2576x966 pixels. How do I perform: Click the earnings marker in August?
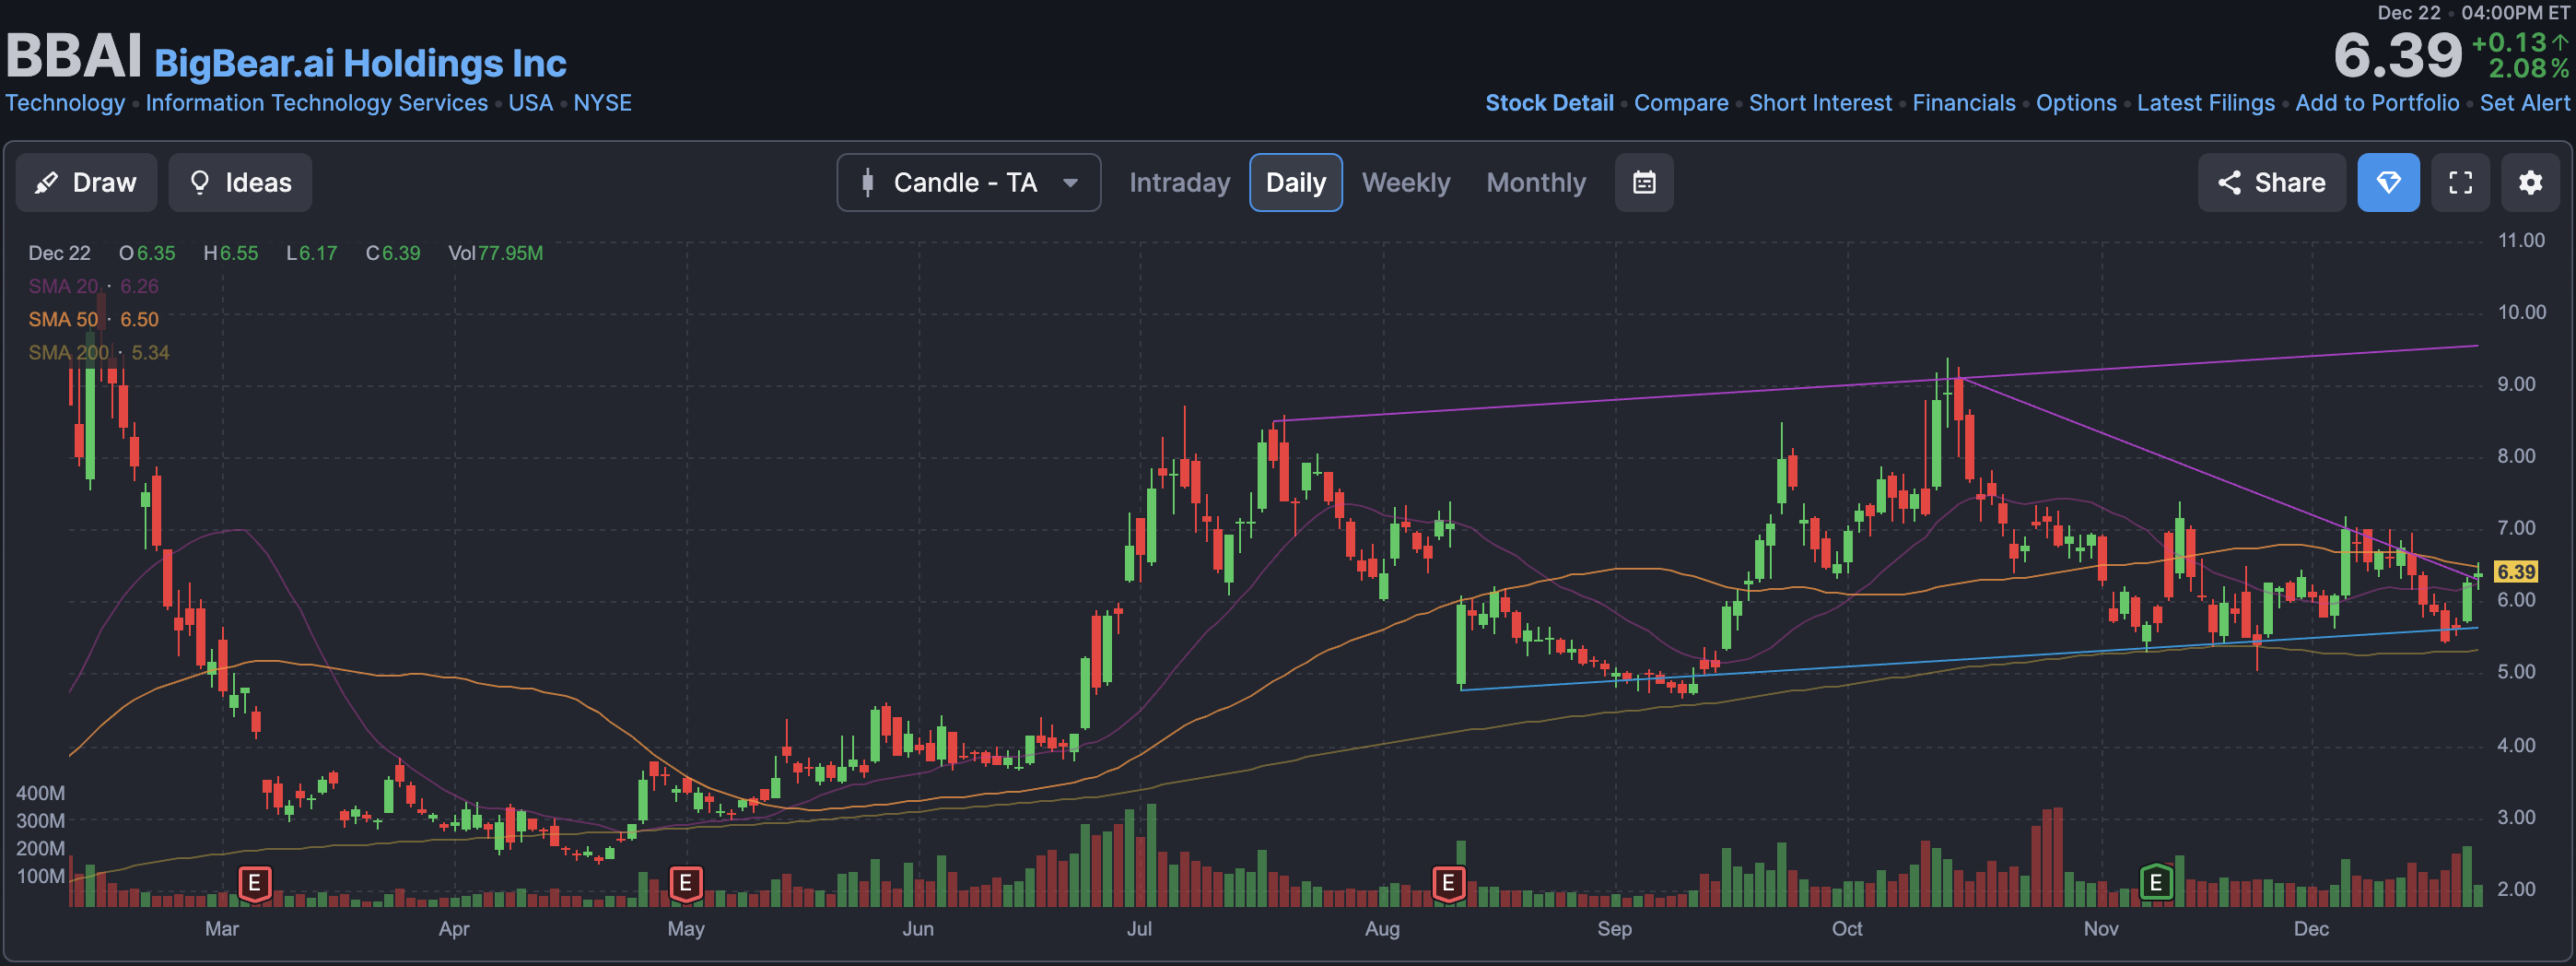tap(1448, 883)
